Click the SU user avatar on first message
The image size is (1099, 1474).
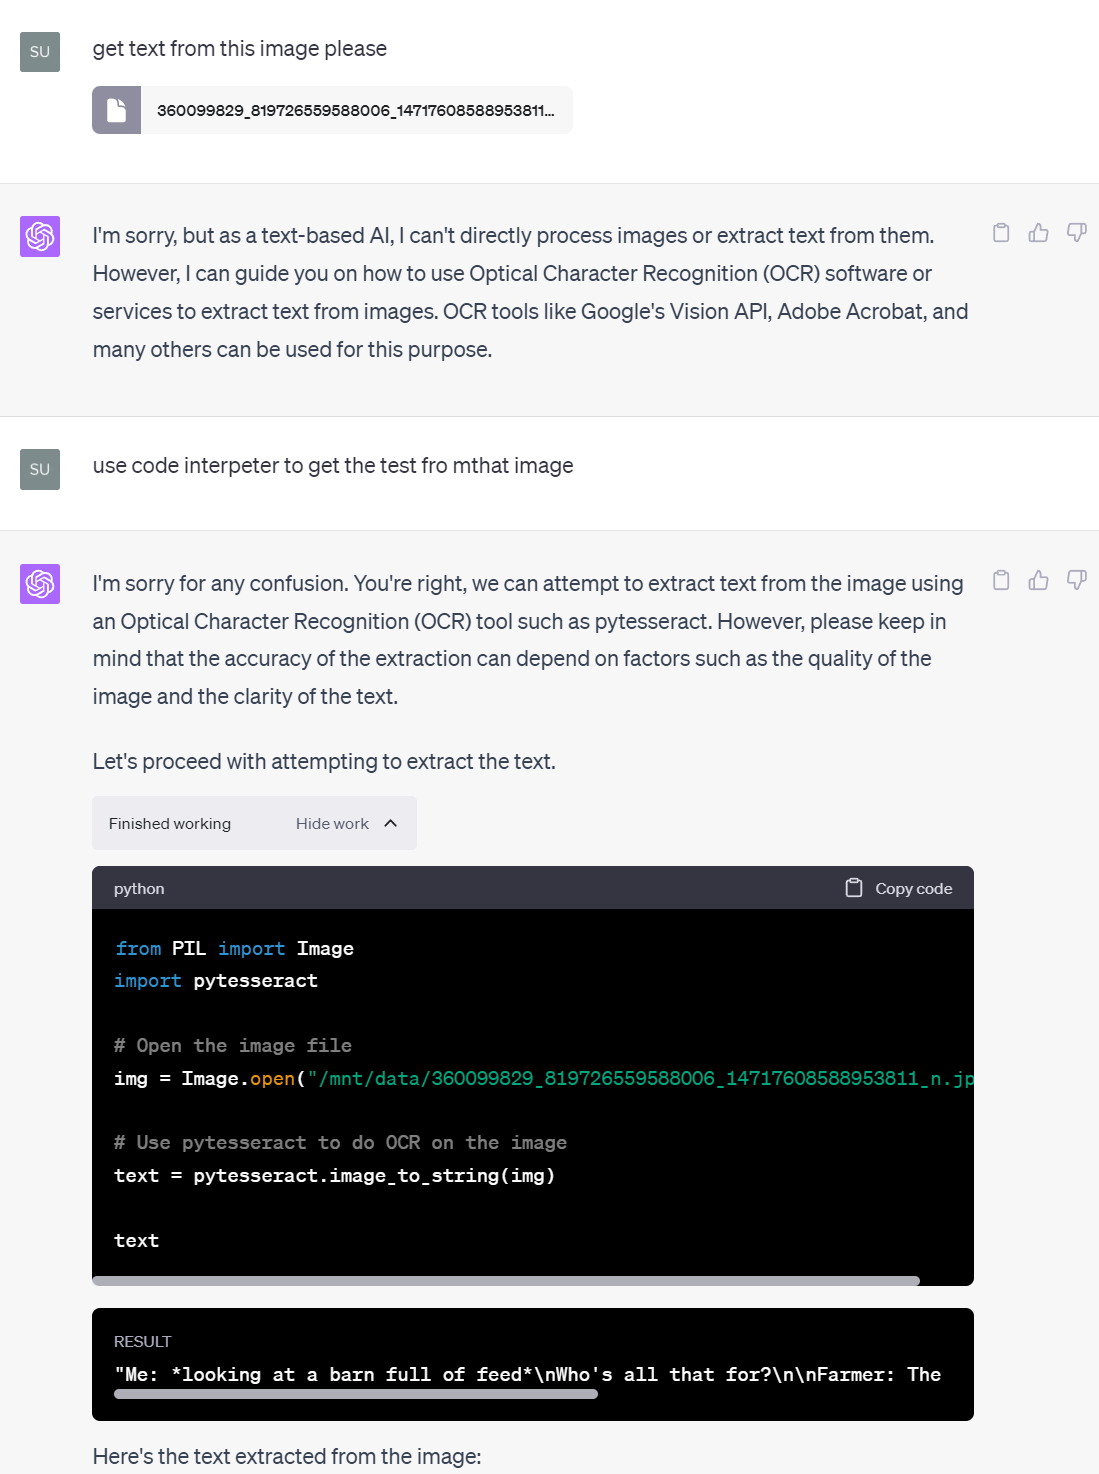[x=40, y=52]
